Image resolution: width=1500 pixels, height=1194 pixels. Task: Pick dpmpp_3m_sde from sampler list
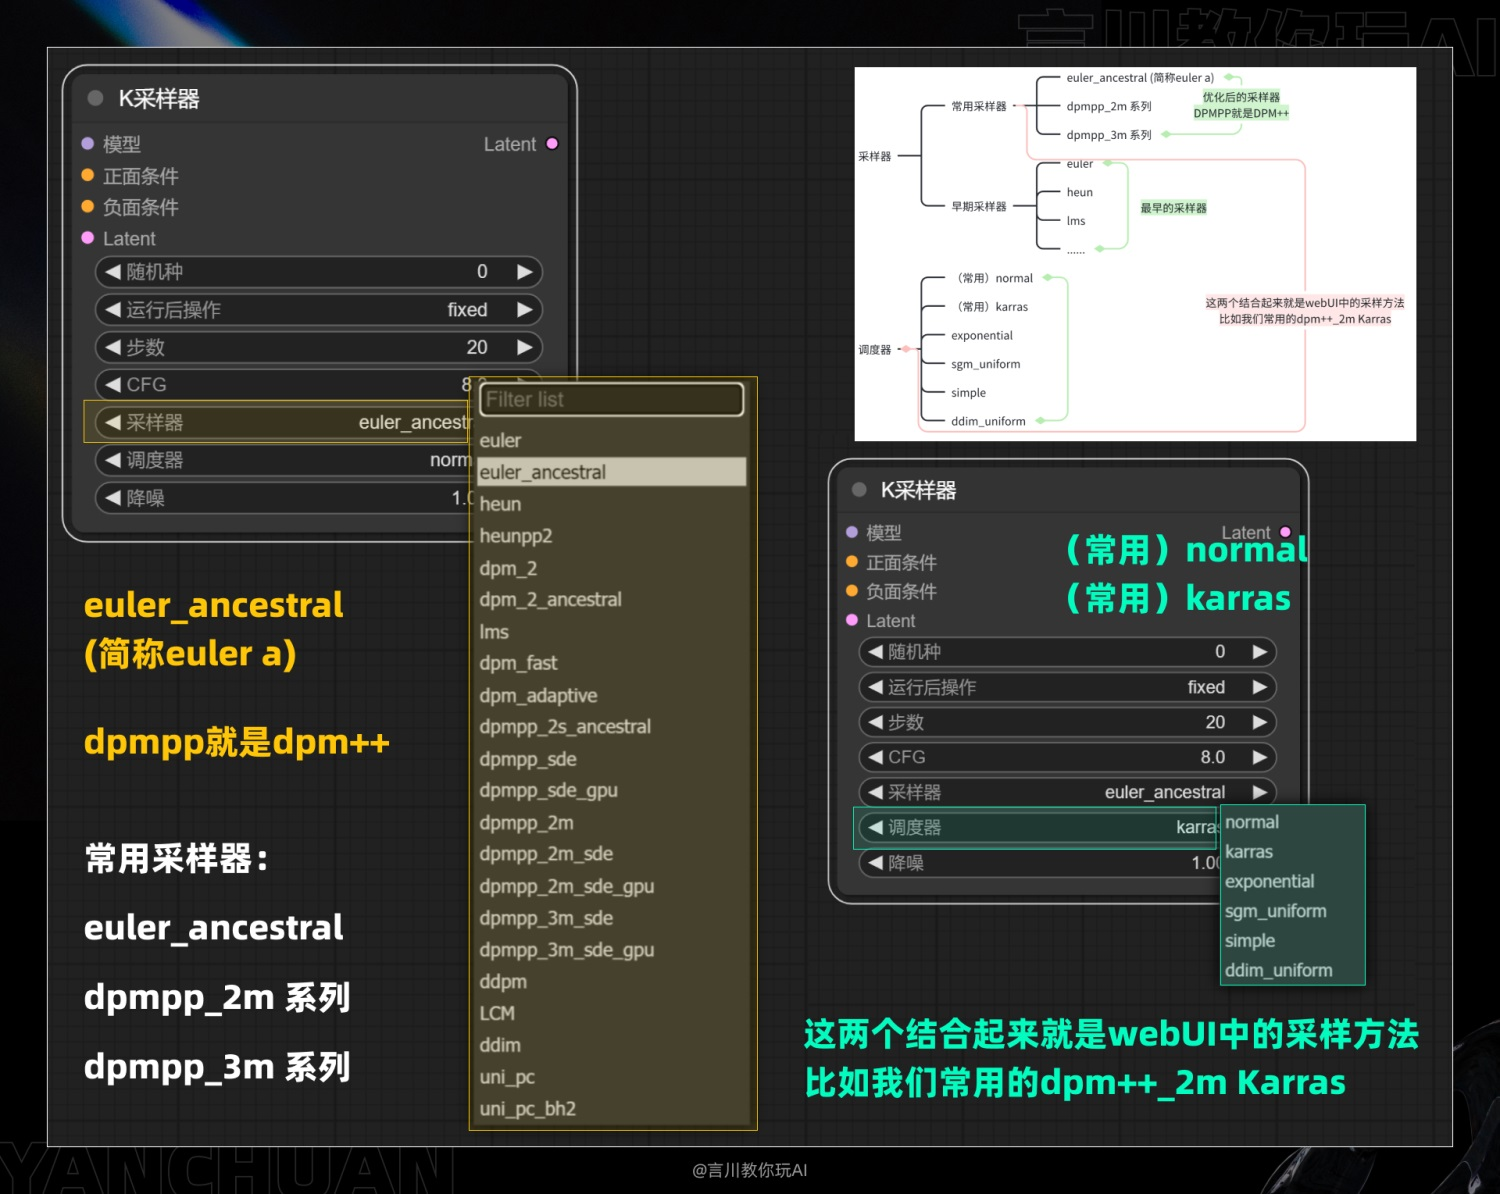(x=612, y=918)
